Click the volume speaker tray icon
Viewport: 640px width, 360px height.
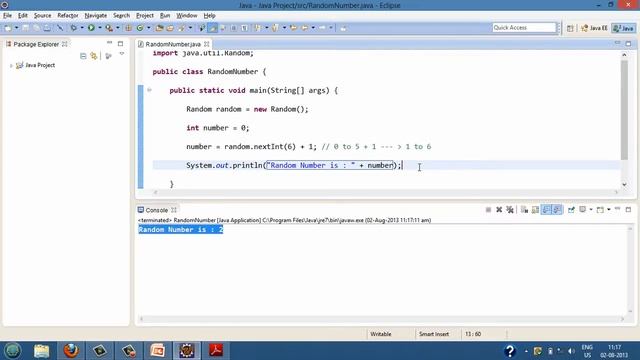571,351
